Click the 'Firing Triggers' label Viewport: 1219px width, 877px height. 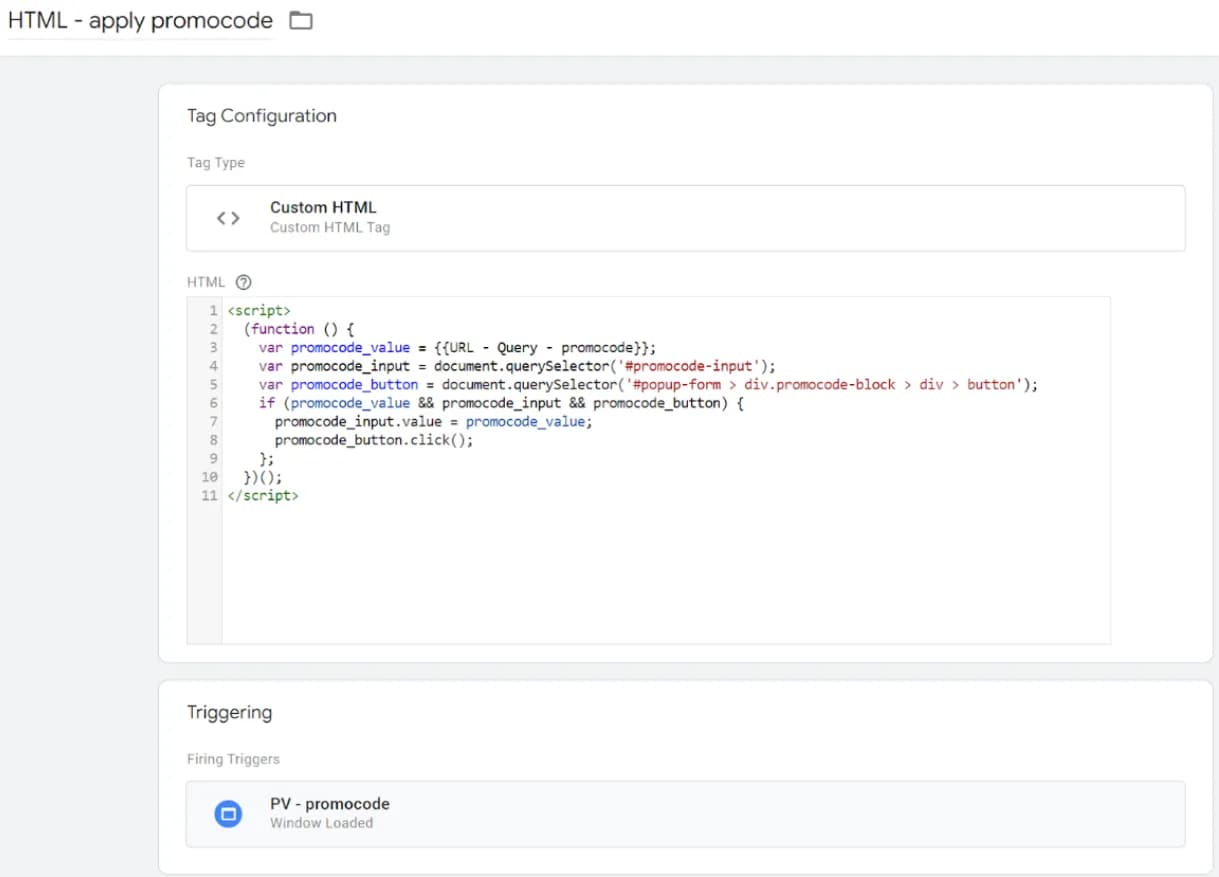coord(233,759)
